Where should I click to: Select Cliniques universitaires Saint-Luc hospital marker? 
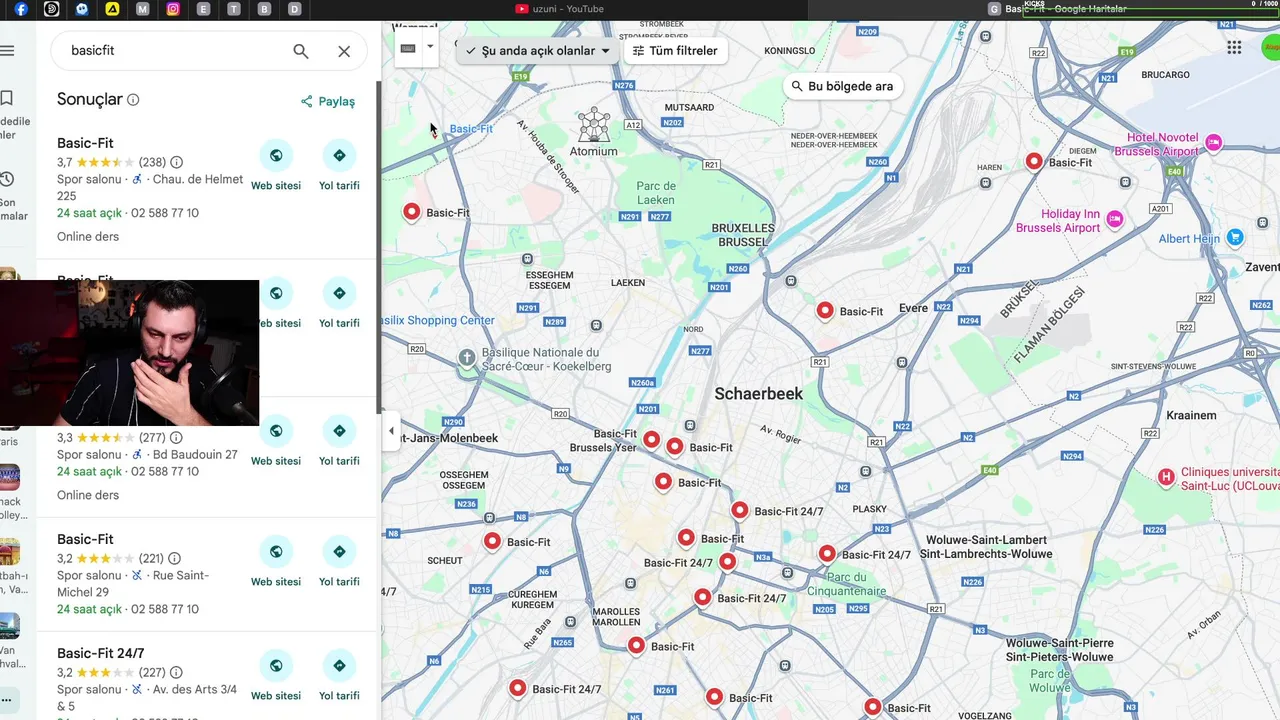[x=1166, y=477]
